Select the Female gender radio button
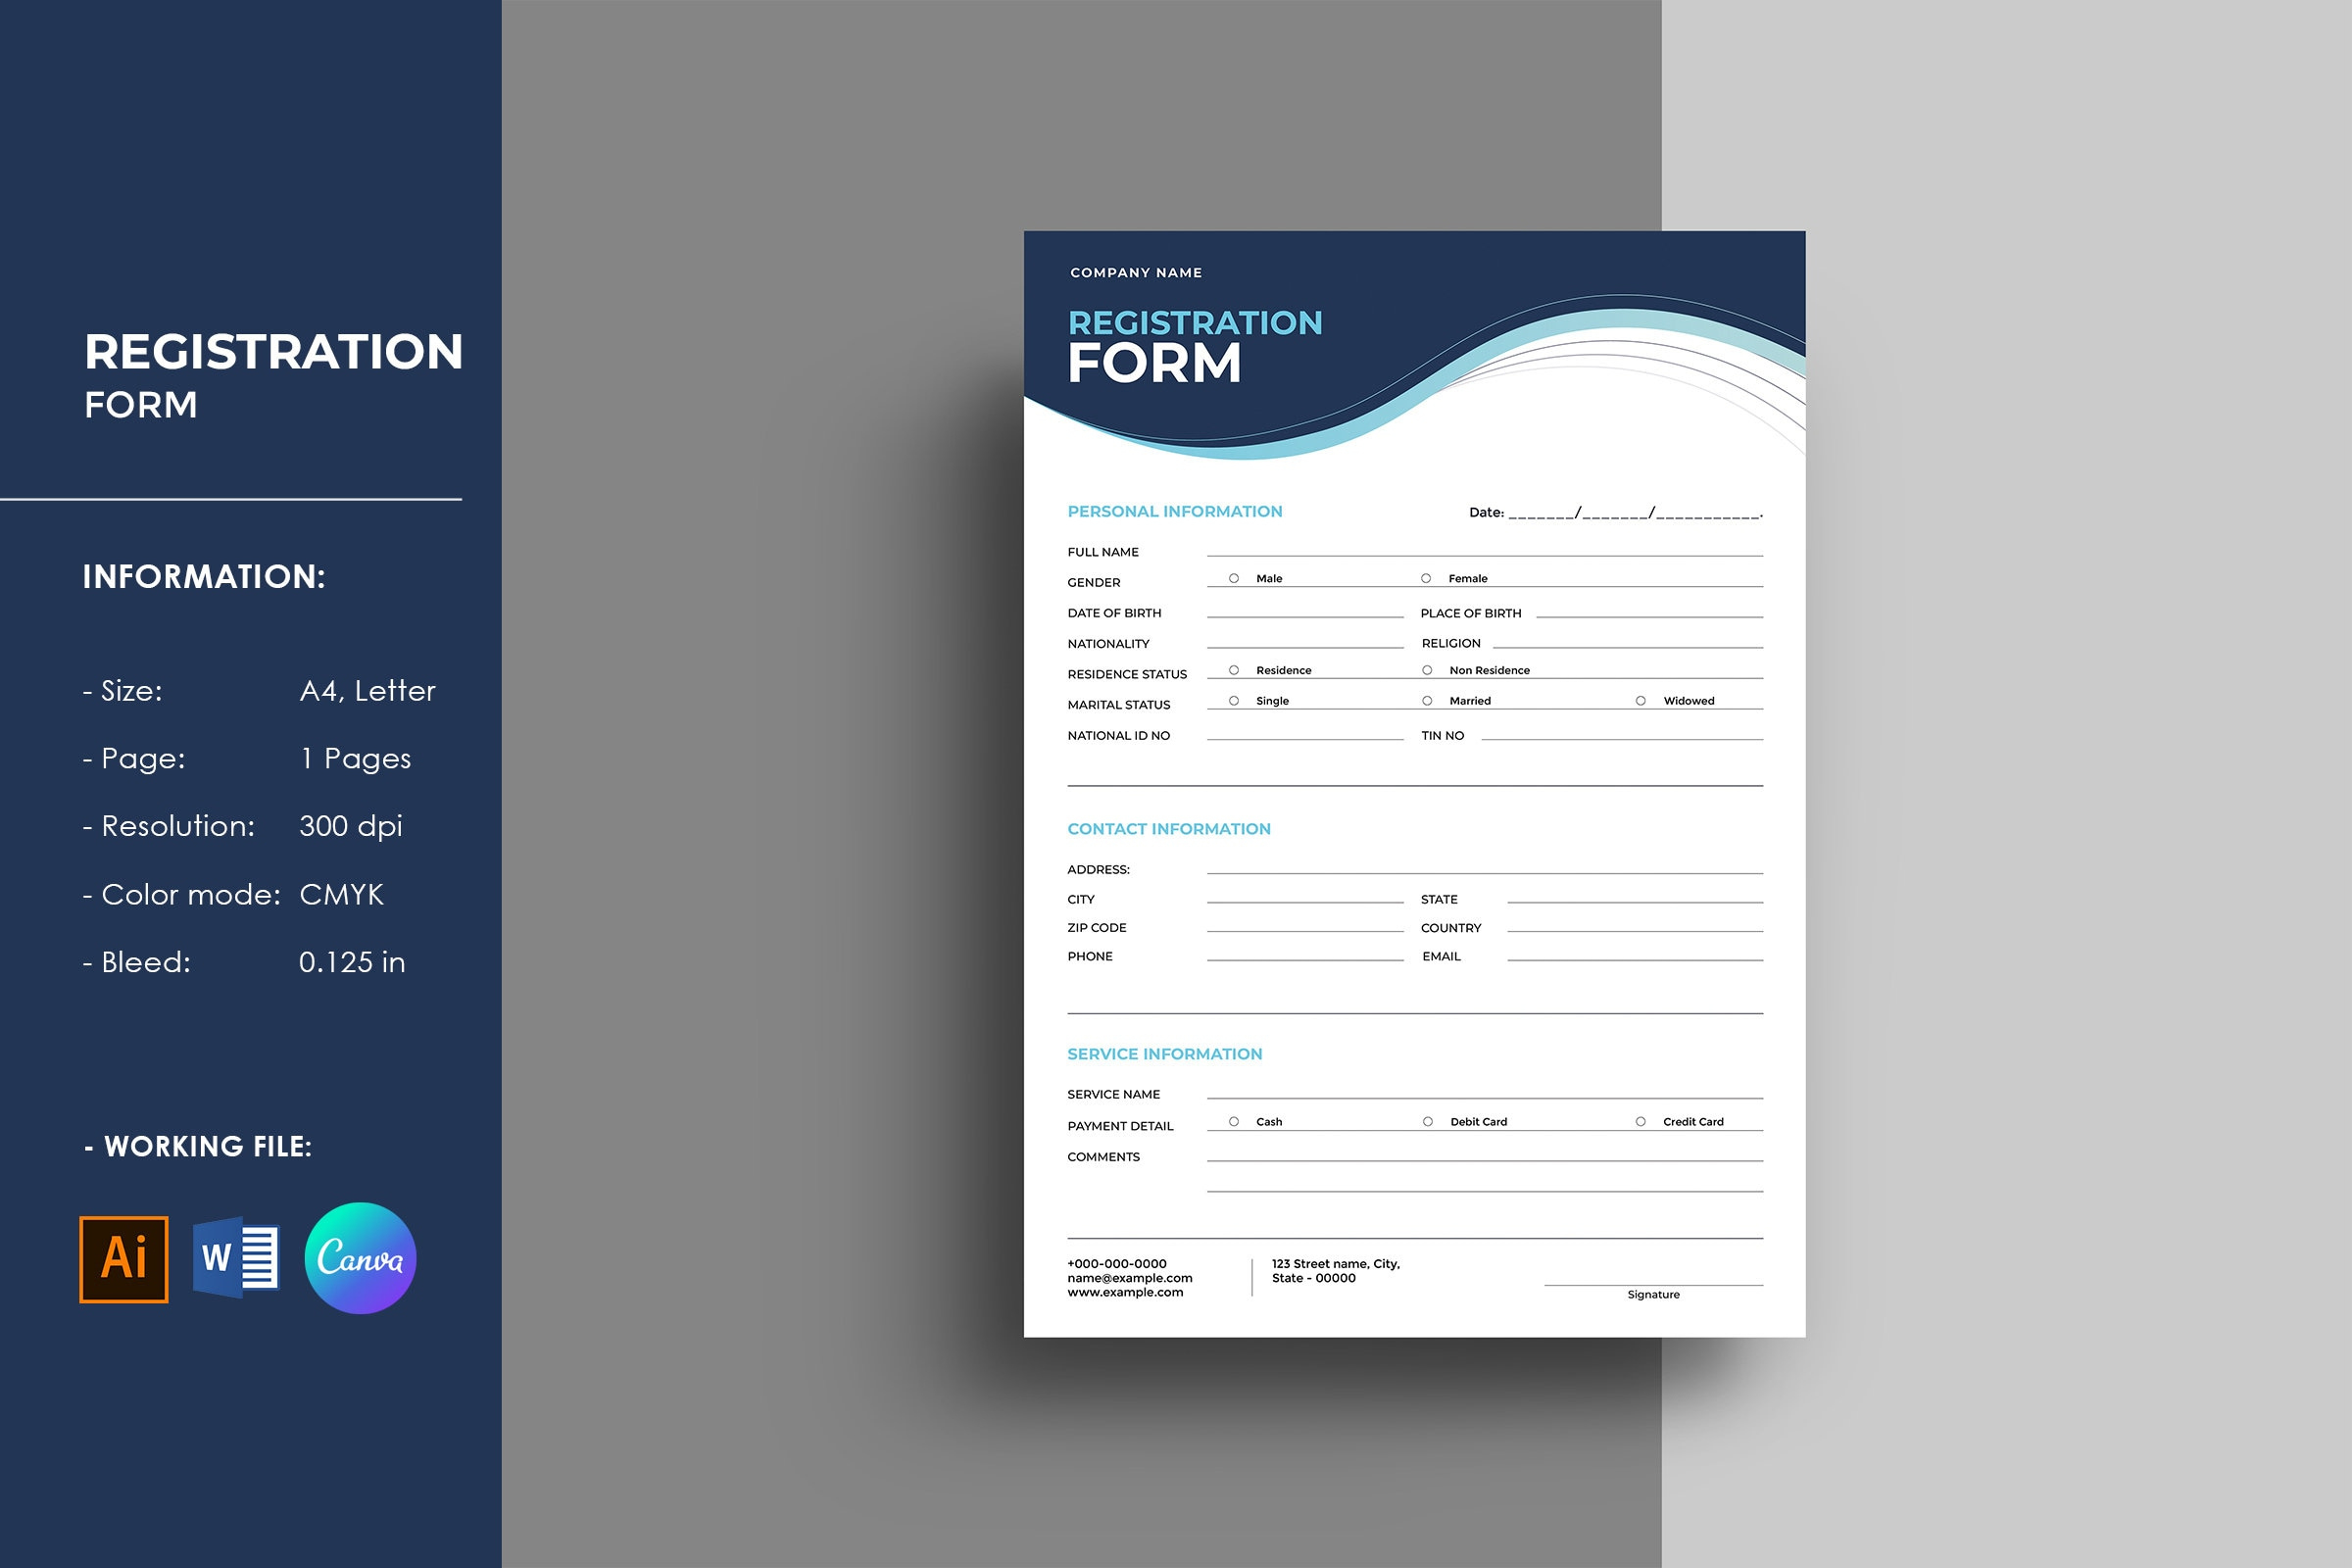This screenshot has width=2352, height=1568. [x=1425, y=577]
